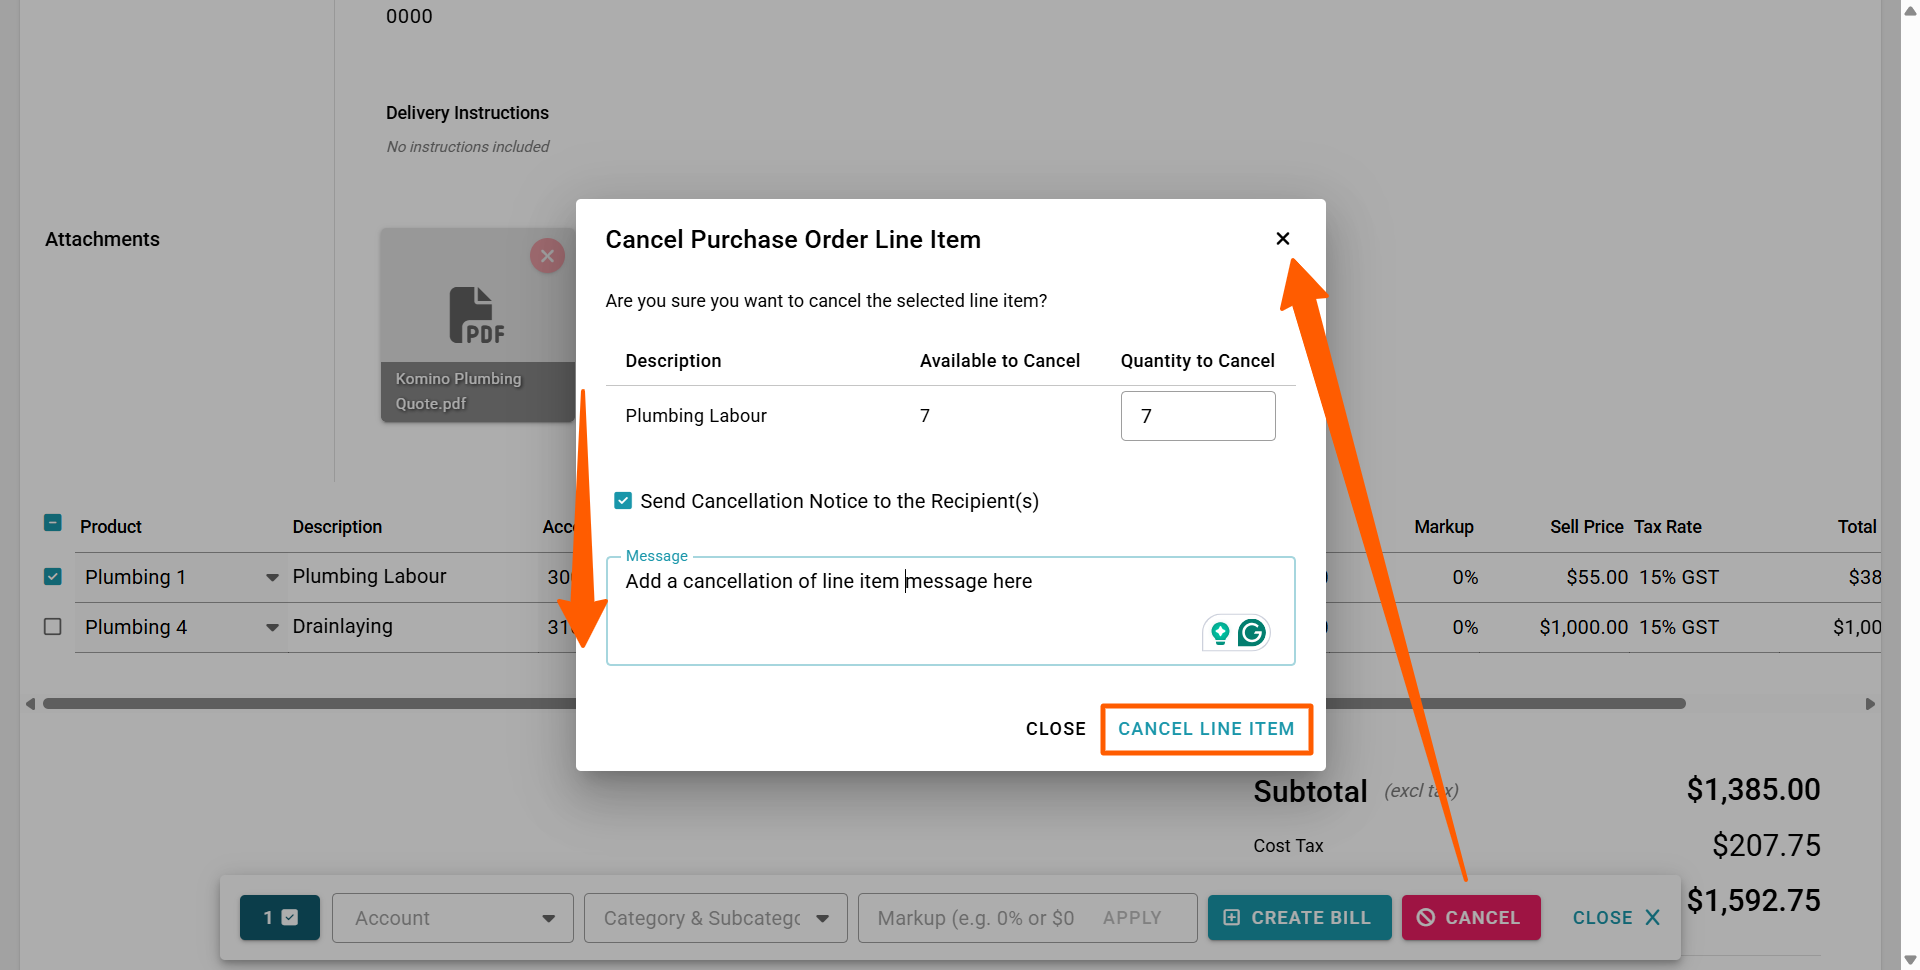Click the Quantity to Cancel field

click(x=1197, y=416)
